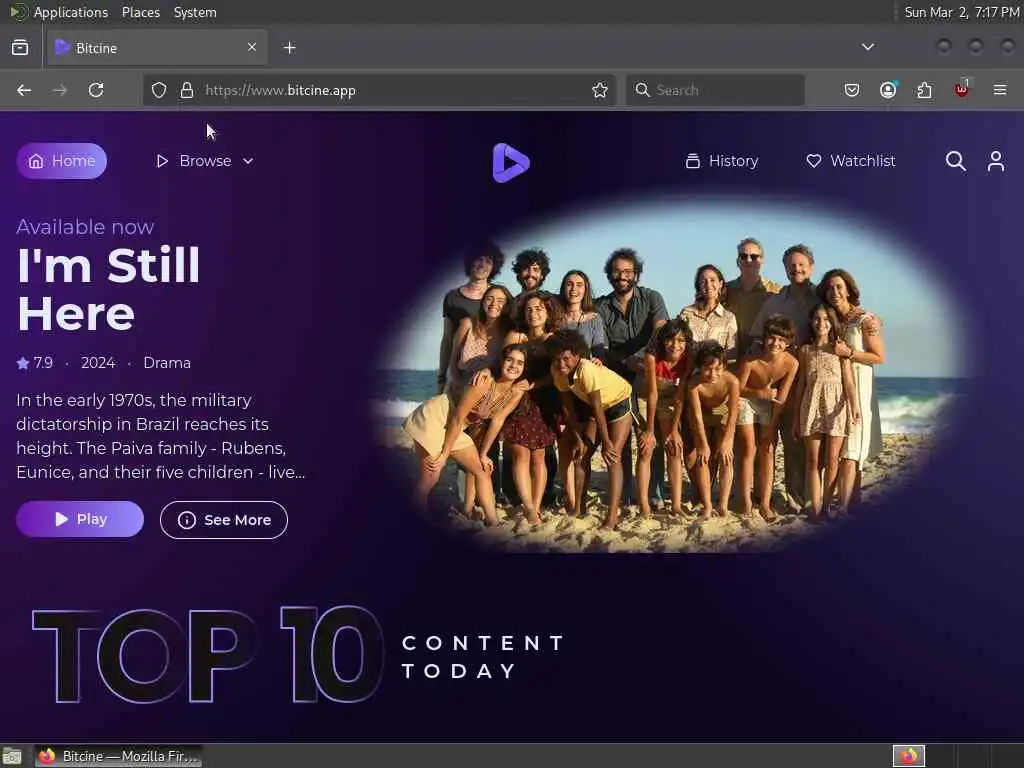
Task: Go to the Home nav button
Action: click(x=62, y=161)
